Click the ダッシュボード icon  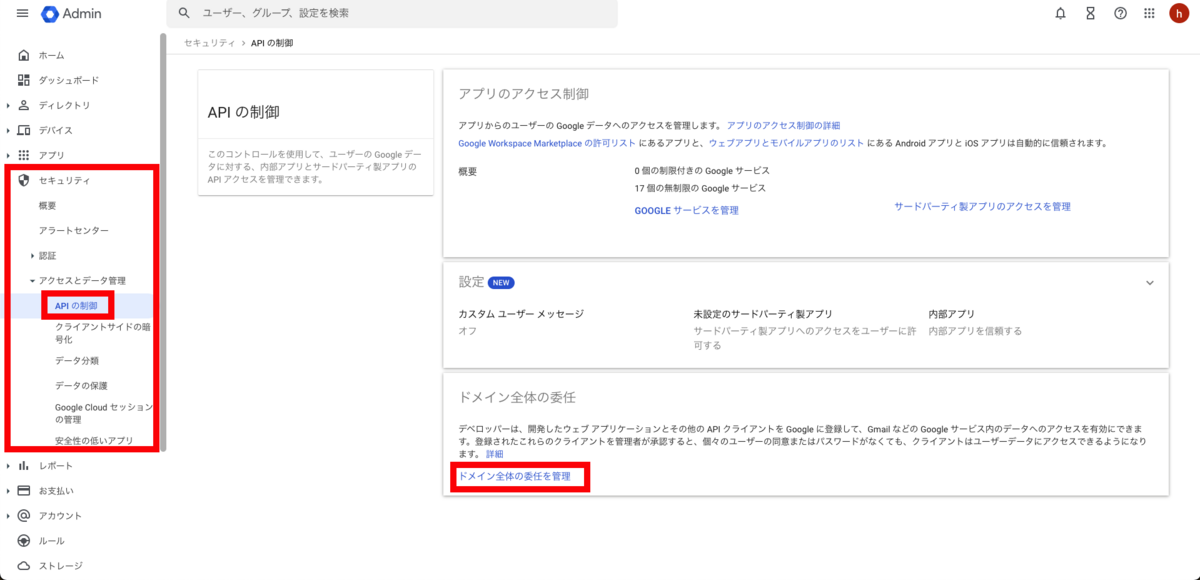point(24,80)
